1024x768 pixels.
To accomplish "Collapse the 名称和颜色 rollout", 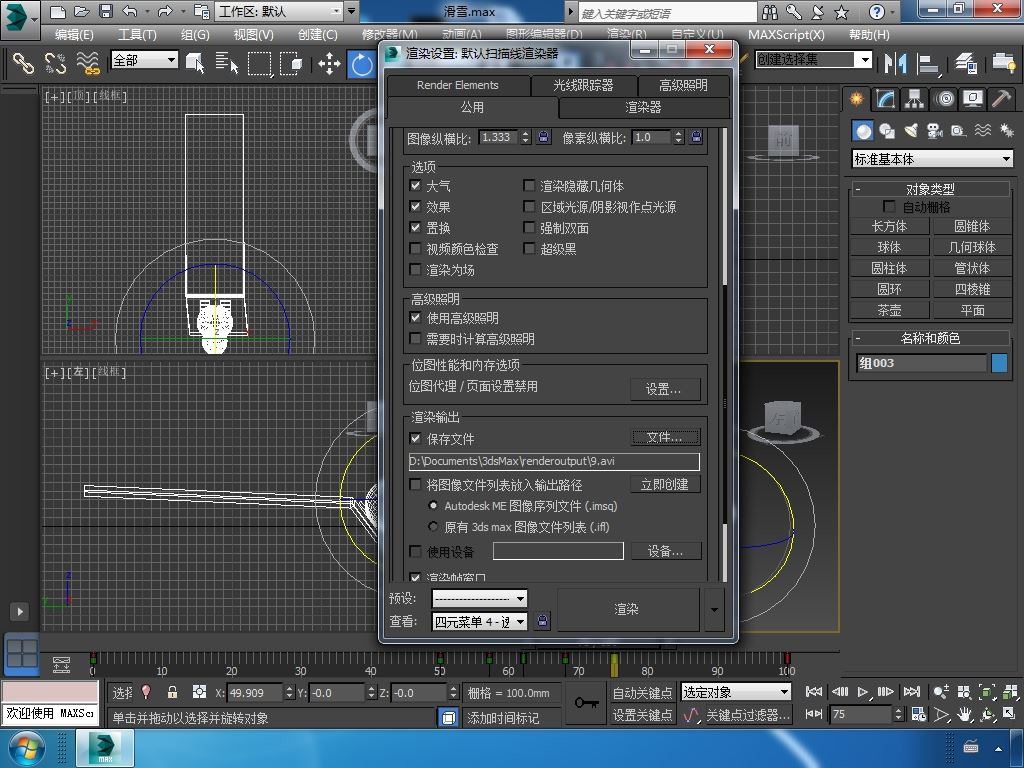I will [930, 338].
